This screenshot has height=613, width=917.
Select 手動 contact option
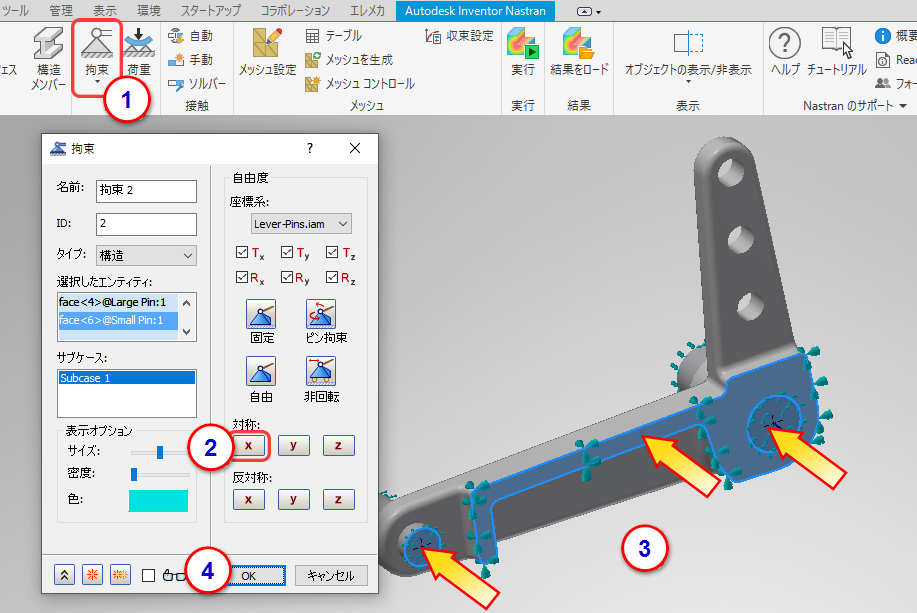191,60
